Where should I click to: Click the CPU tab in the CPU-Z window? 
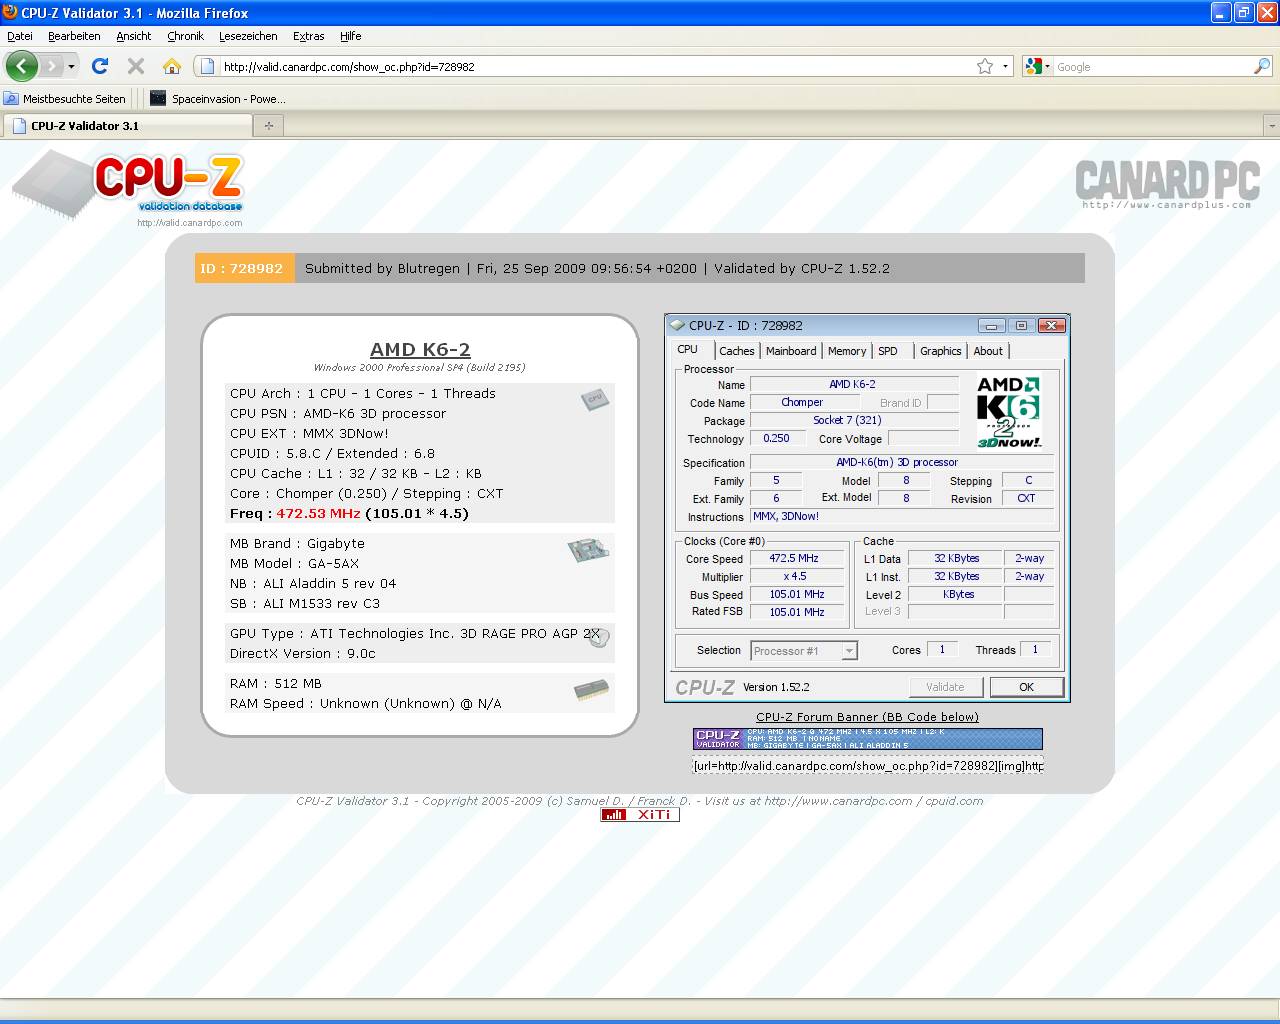pos(688,349)
